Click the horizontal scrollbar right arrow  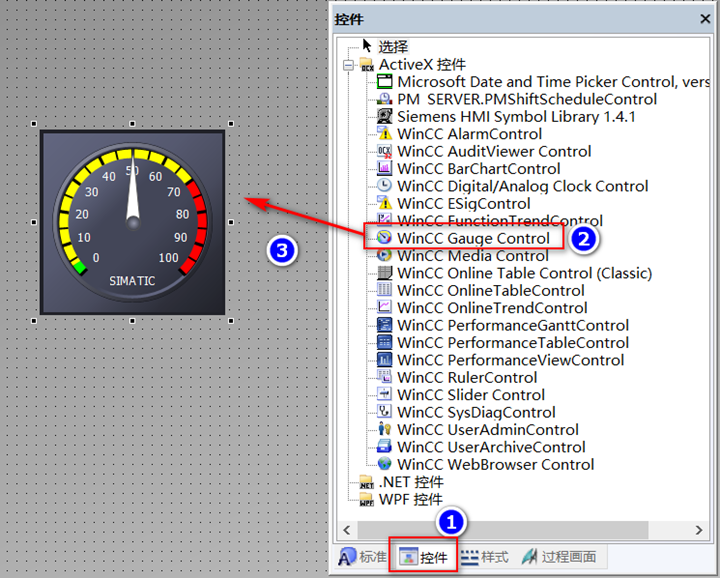699,530
